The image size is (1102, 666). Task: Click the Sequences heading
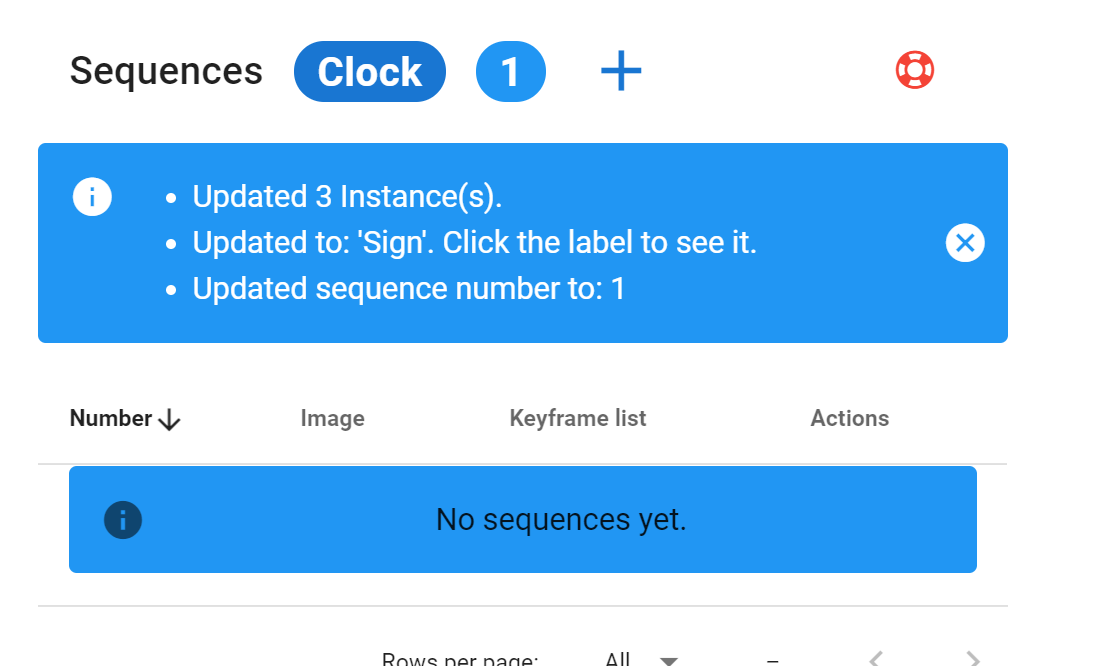pyautogui.click(x=166, y=71)
